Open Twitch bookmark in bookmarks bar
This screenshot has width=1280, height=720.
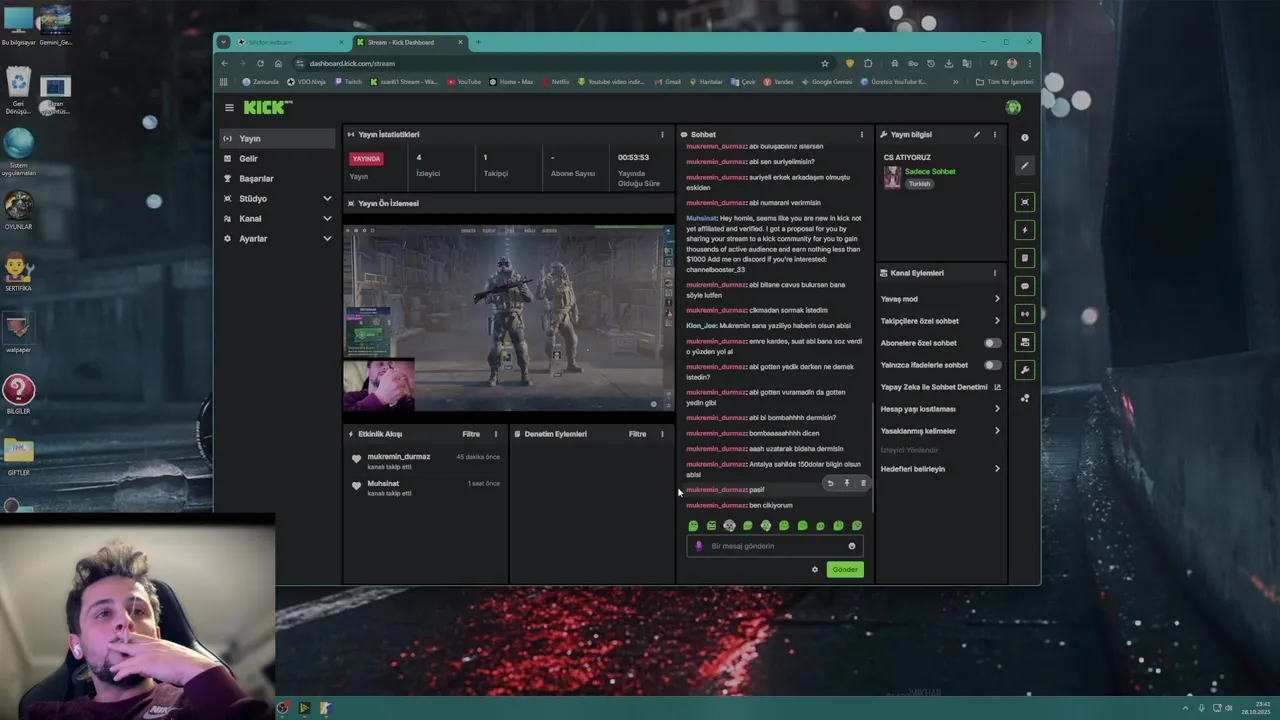tap(349, 82)
